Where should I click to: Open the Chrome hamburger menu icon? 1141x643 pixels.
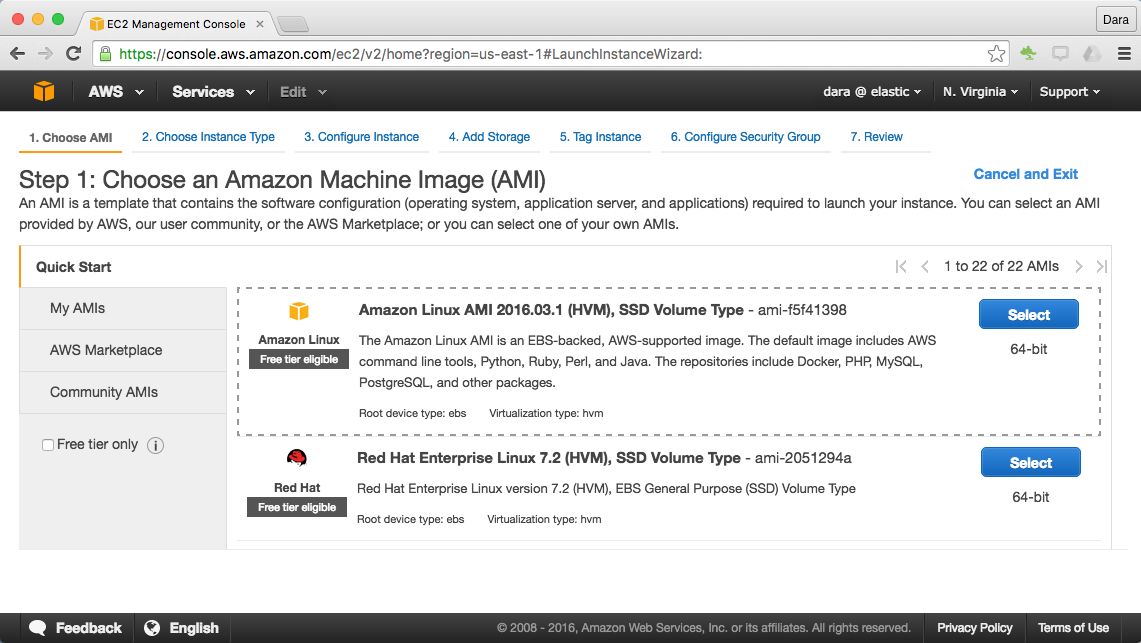tap(1124, 54)
